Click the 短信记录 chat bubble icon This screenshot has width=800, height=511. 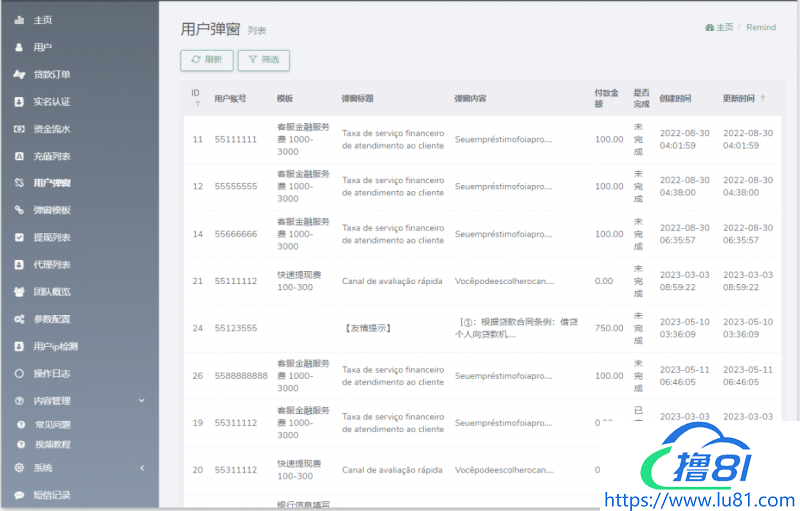coord(19,495)
